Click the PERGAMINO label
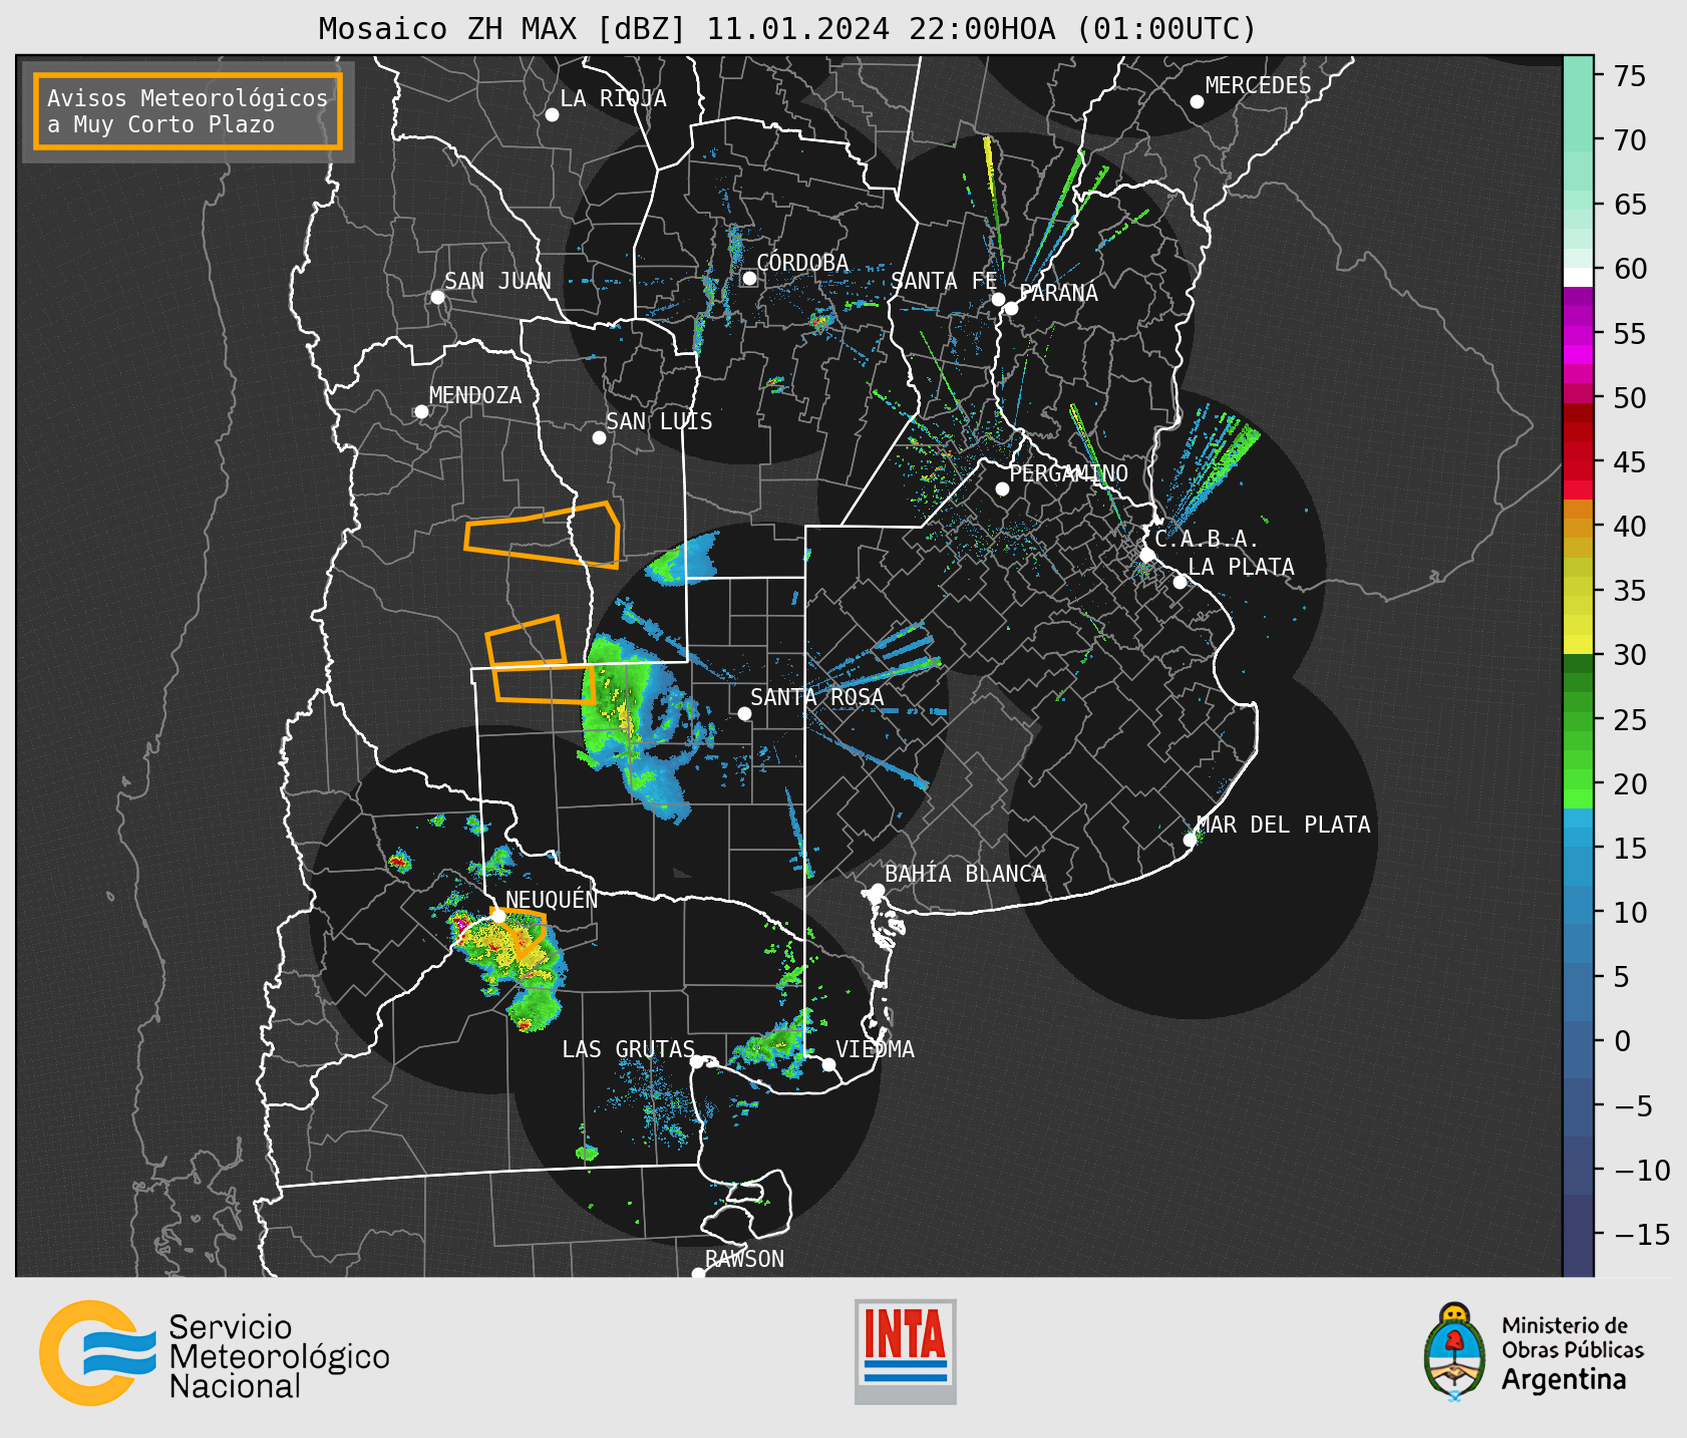The height and width of the screenshot is (1438, 1687). pyautogui.click(x=1069, y=473)
